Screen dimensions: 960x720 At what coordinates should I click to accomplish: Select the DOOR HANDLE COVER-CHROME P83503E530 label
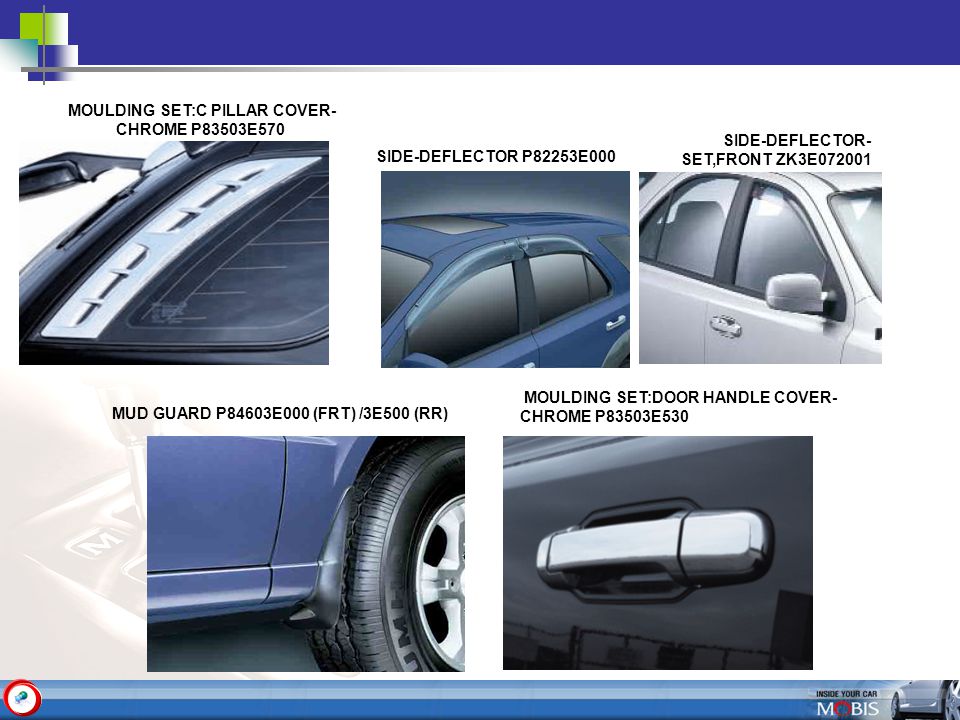[x=678, y=407]
